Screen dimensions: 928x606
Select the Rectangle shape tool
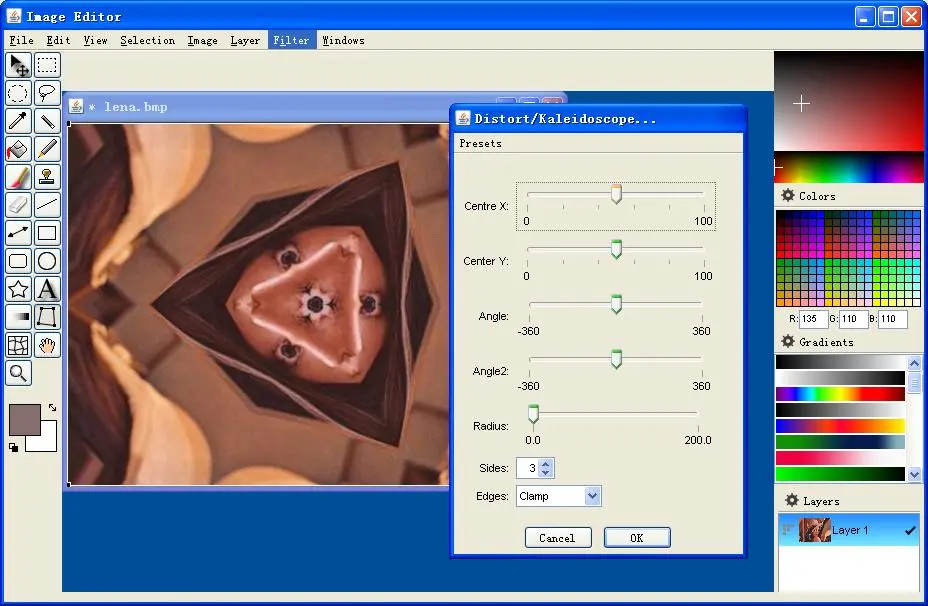click(x=47, y=233)
